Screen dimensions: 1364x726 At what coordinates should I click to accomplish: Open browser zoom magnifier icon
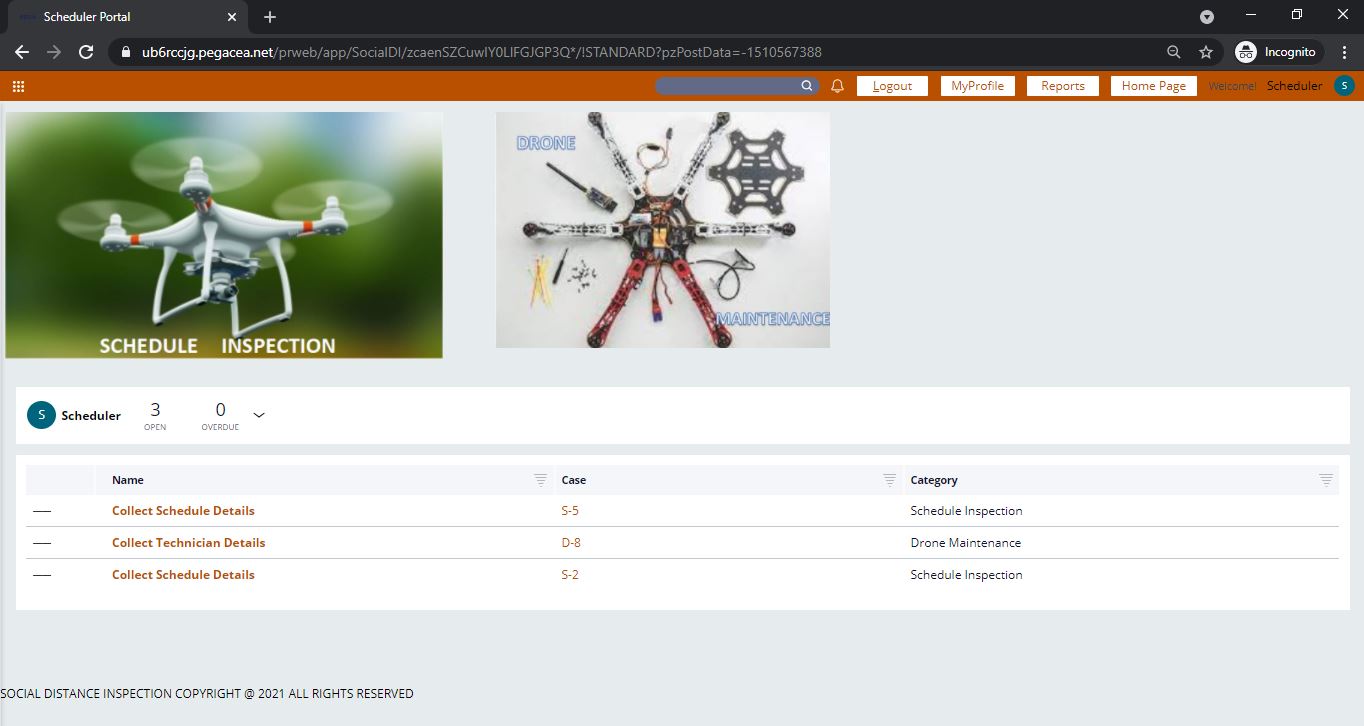(x=1174, y=52)
